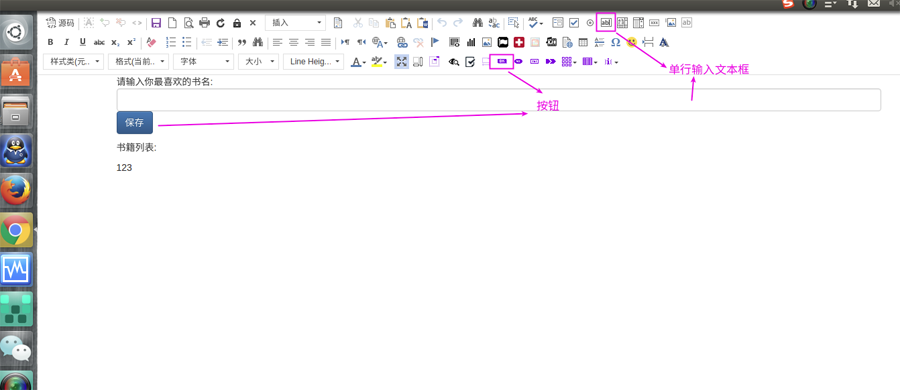Click the book name text input field
This screenshot has height=390, width=900.
pyautogui.click(x=498, y=100)
